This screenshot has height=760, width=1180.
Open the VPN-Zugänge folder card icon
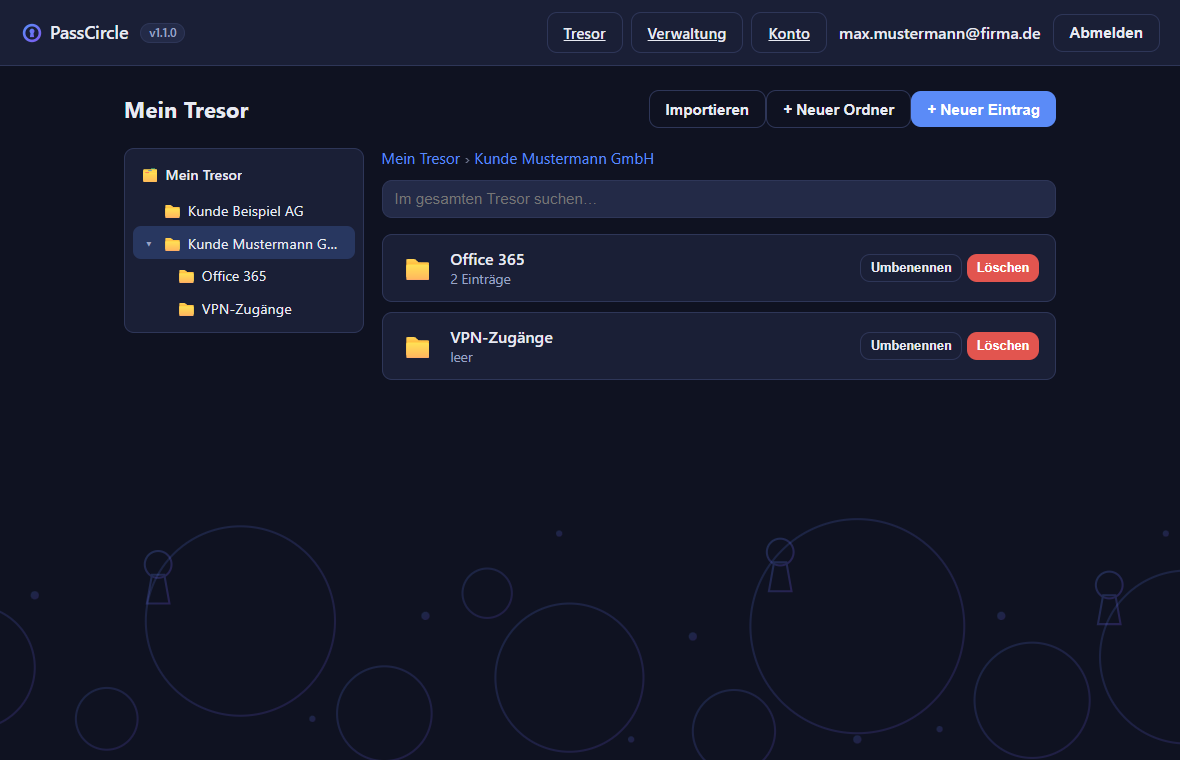[x=418, y=347]
